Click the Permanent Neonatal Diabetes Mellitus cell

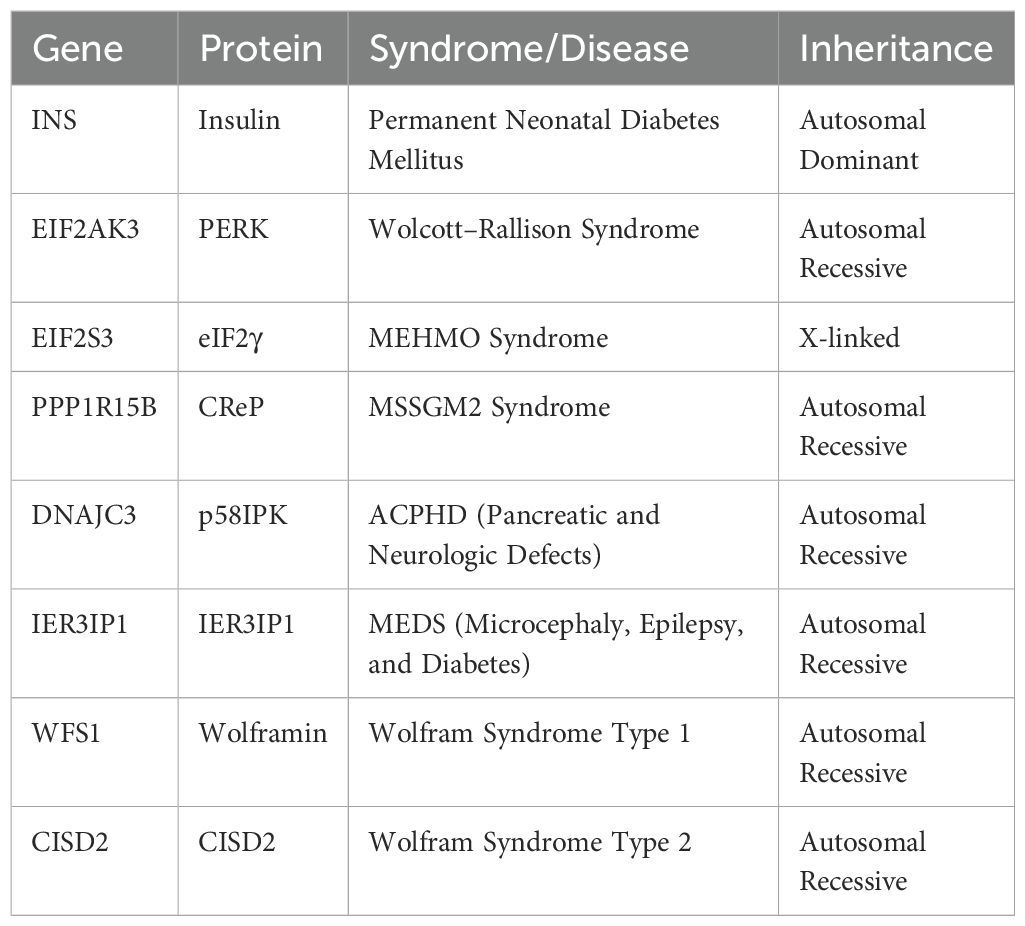pos(544,140)
